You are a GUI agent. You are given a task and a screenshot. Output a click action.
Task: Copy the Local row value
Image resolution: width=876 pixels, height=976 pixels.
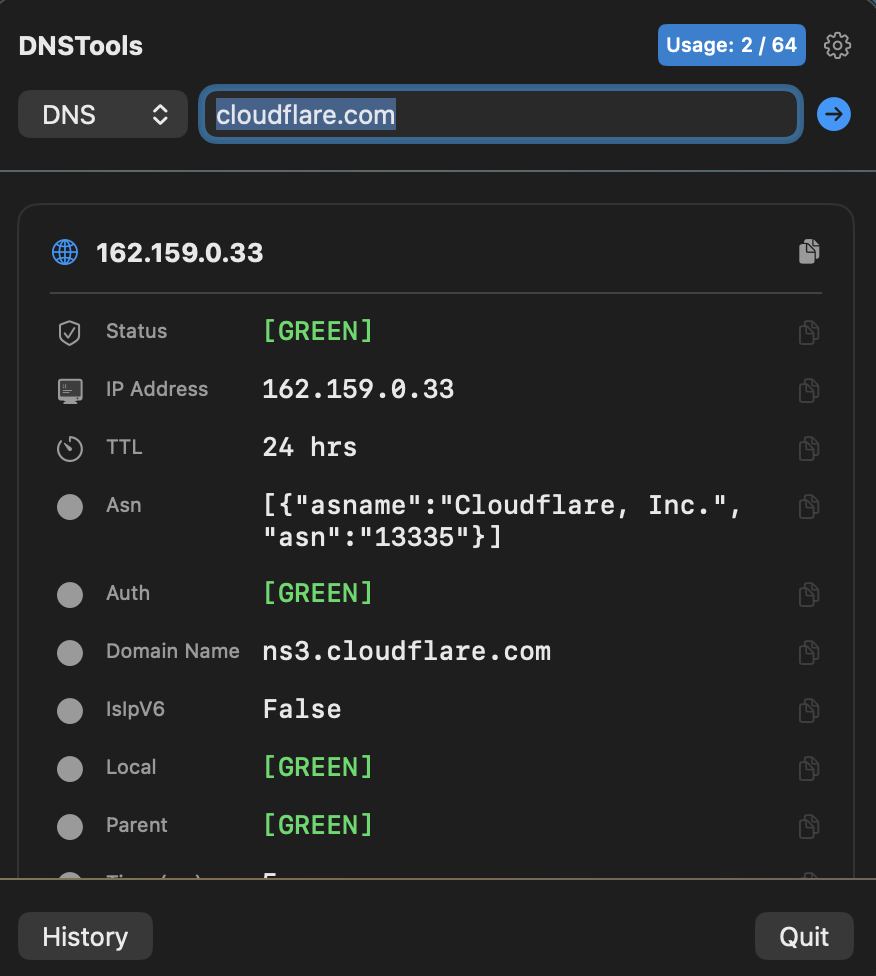pos(809,768)
